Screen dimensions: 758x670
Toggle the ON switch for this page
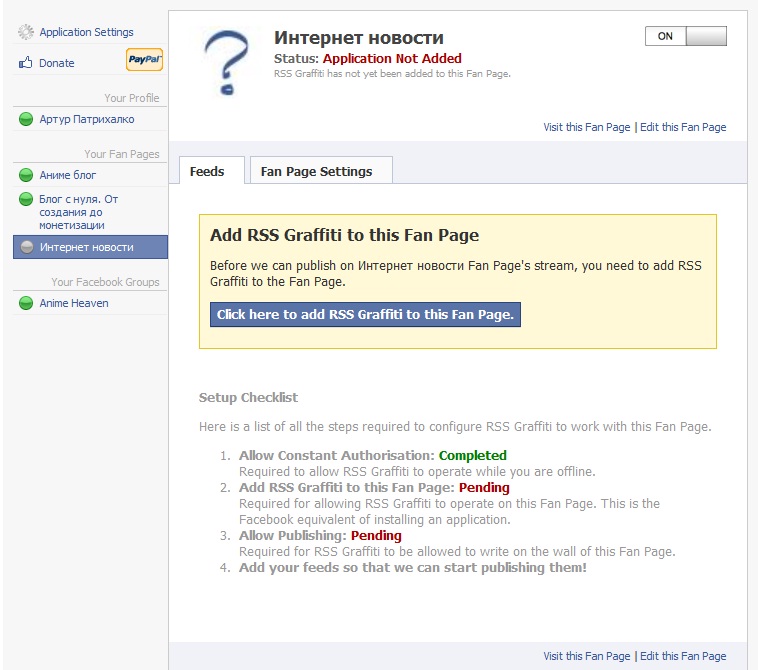point(686,36)
